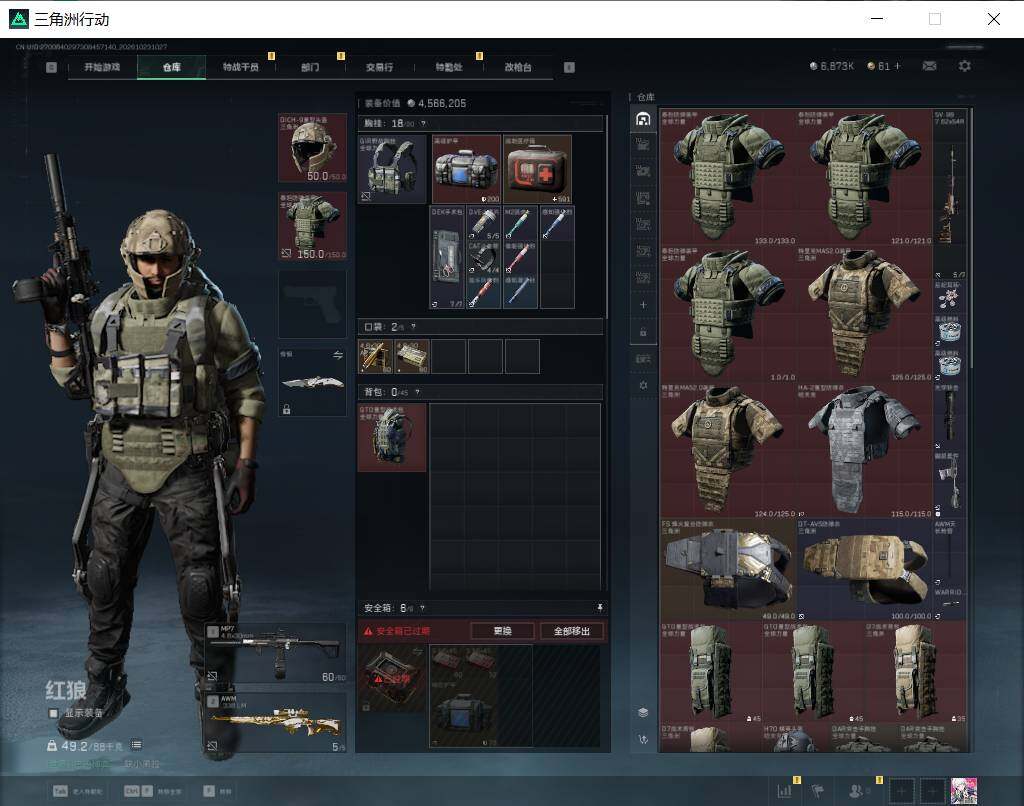Click the 全部移出 button
Image resolution: width=1024 pixels, height=806 pixels.
point(571,631)
